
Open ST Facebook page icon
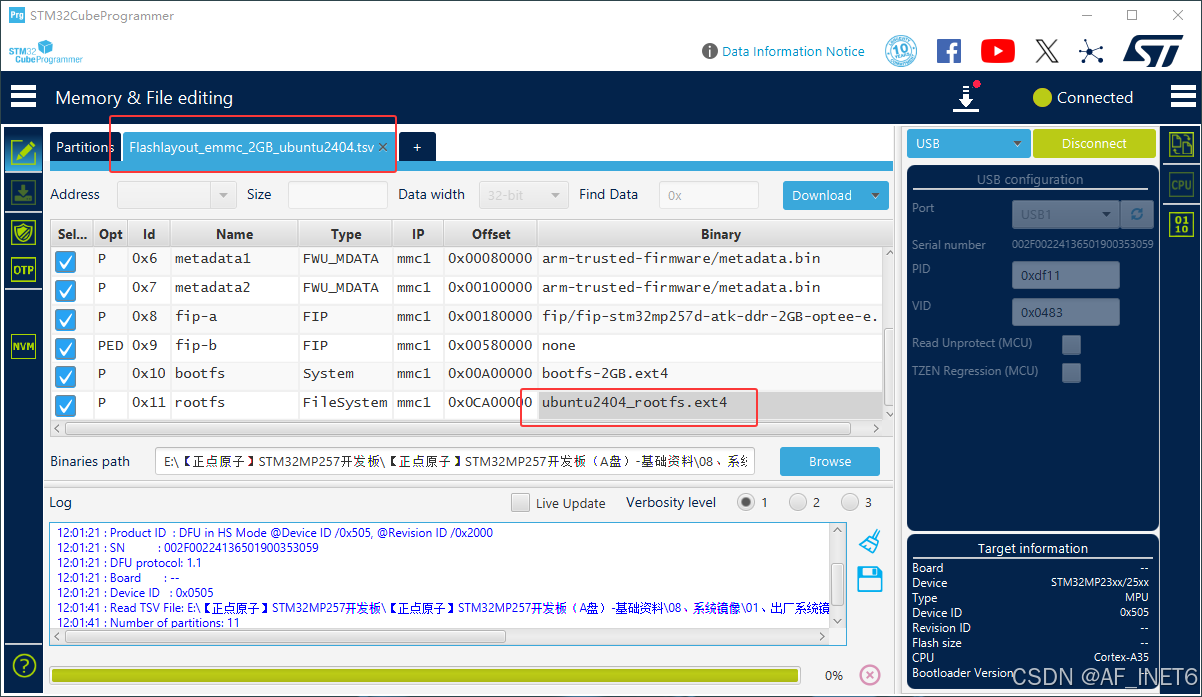949,51
